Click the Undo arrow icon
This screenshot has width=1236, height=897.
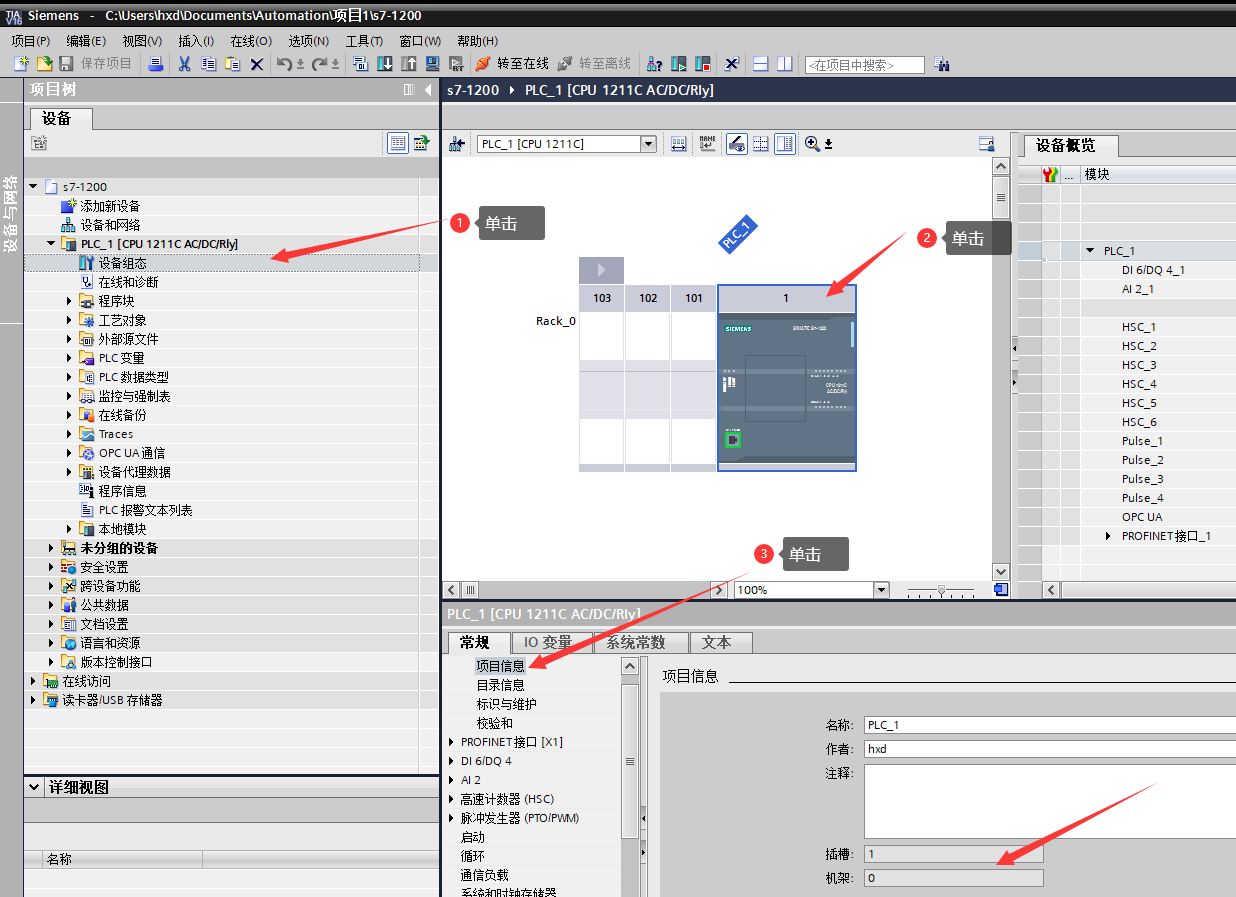coord(285,64)
